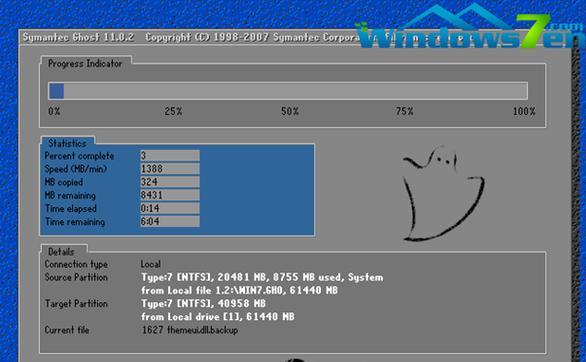Click the progress bar at 50% mark

tap(288, 91)
